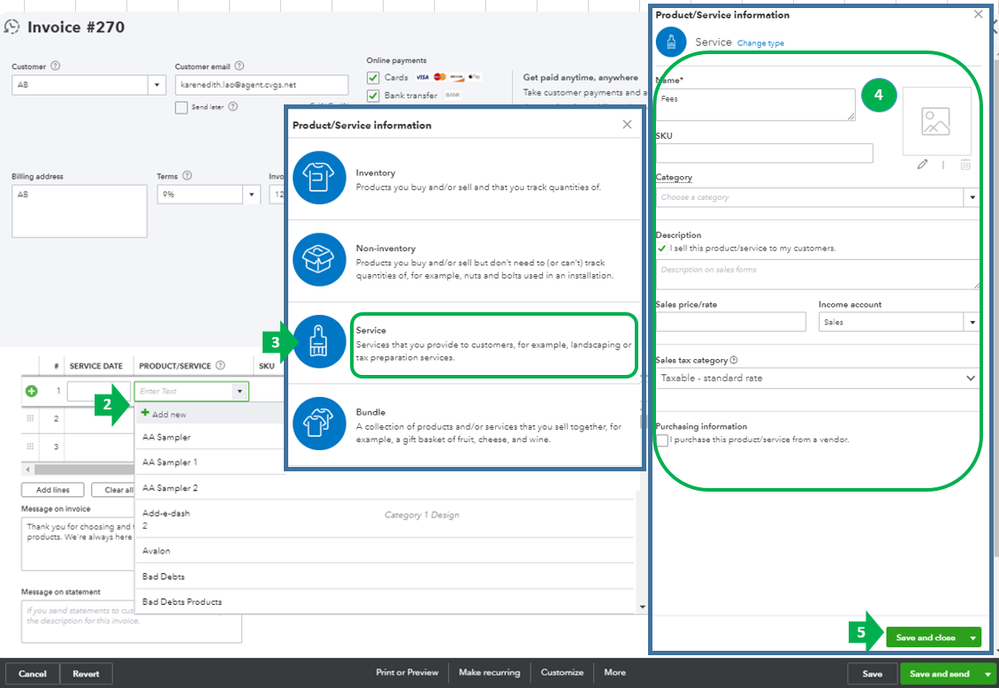
Task: Select Avalon from the list
Action: click(156, 550)
